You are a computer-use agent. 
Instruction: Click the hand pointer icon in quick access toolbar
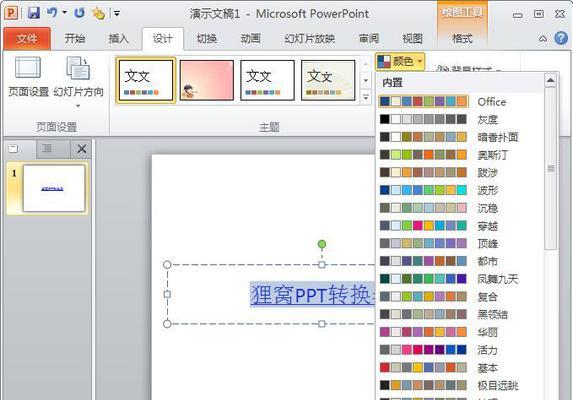point(98,14)
